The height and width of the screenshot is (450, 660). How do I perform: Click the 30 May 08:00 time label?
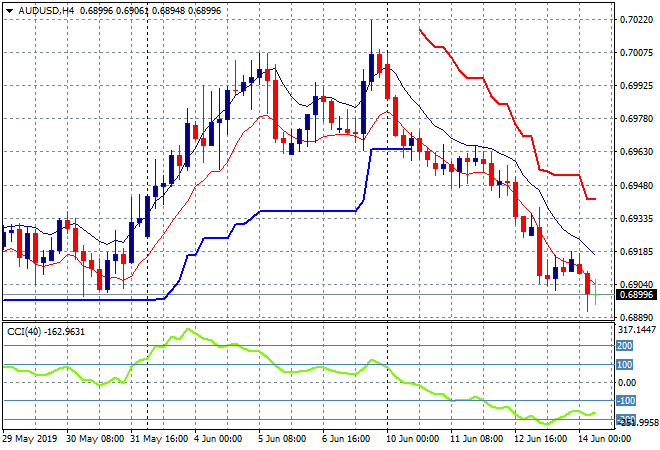point(95,439)
